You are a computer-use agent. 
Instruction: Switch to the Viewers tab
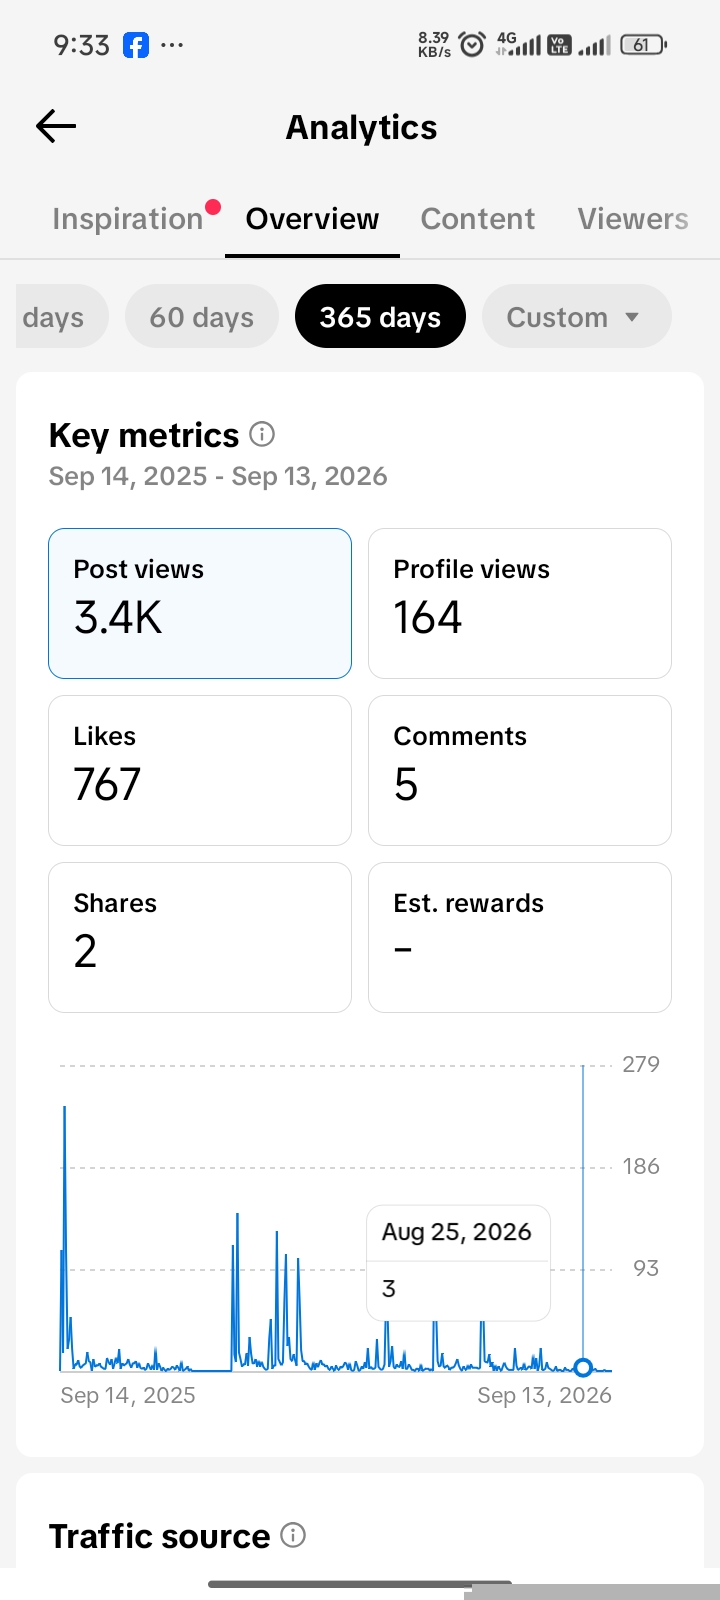point(633,218)
